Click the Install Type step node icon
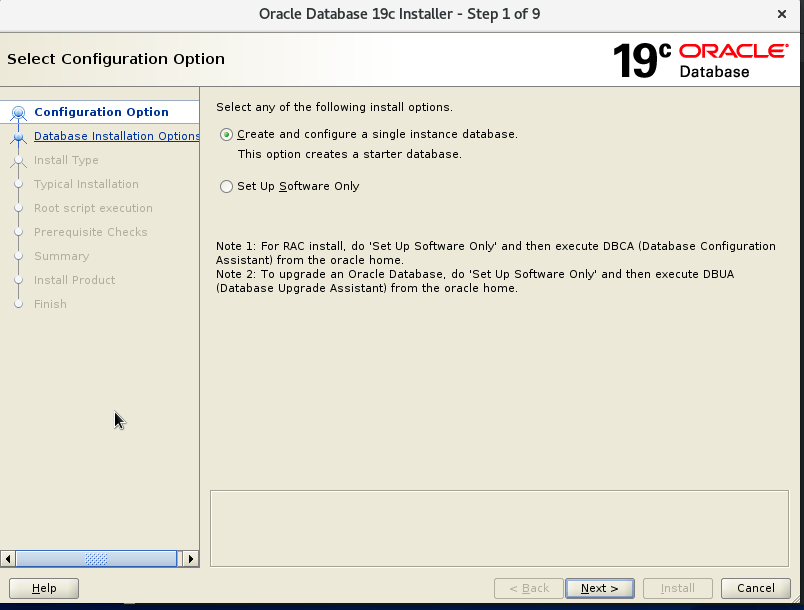The height and width of the screenshot is (610, 804). [18, 160]
